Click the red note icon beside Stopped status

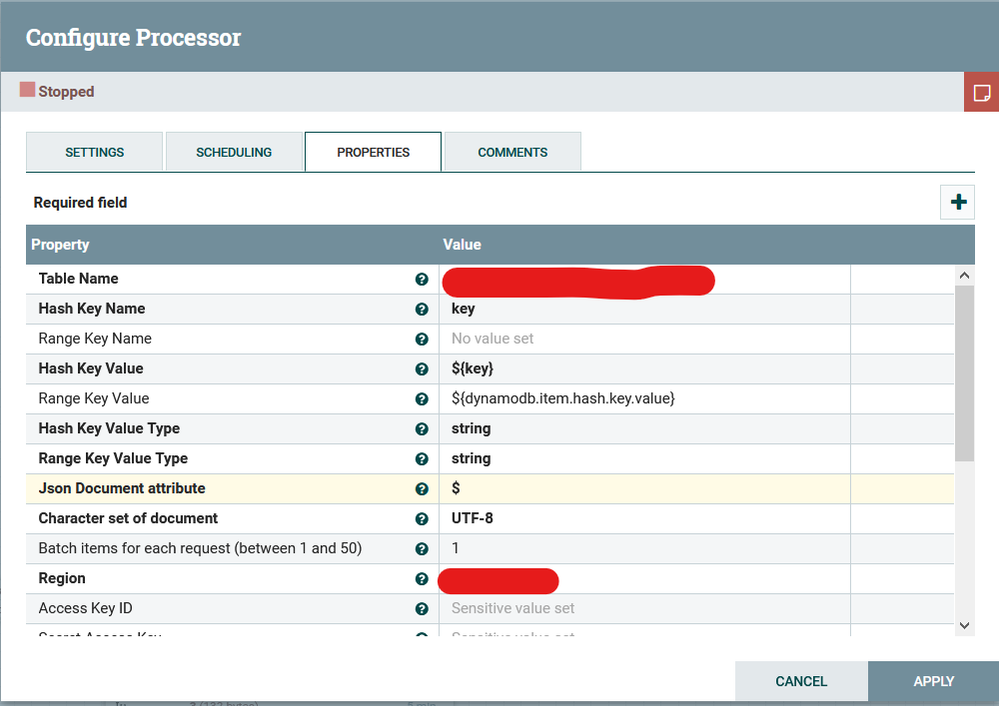[x=981, y=92]
